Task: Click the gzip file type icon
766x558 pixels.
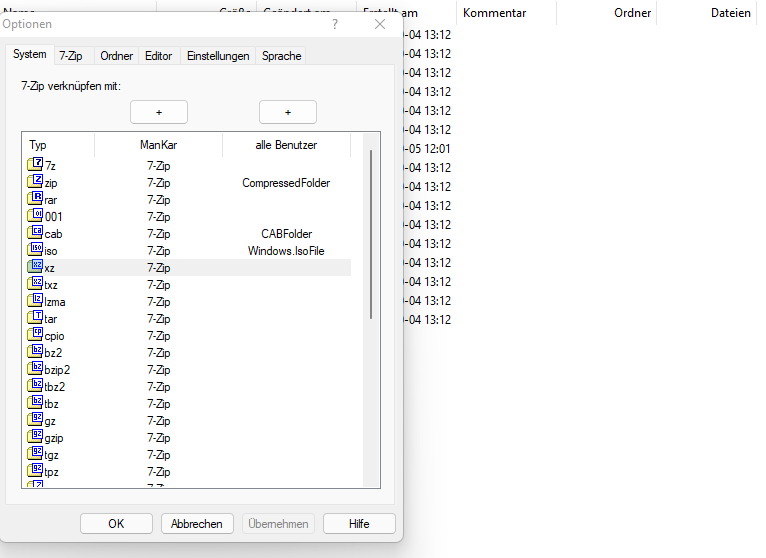Action: 35,437
